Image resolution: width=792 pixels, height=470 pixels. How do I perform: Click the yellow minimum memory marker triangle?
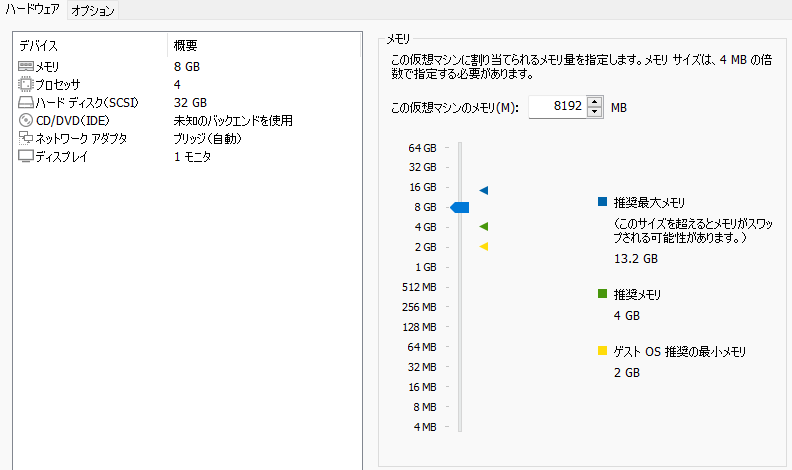click(484, 246)
